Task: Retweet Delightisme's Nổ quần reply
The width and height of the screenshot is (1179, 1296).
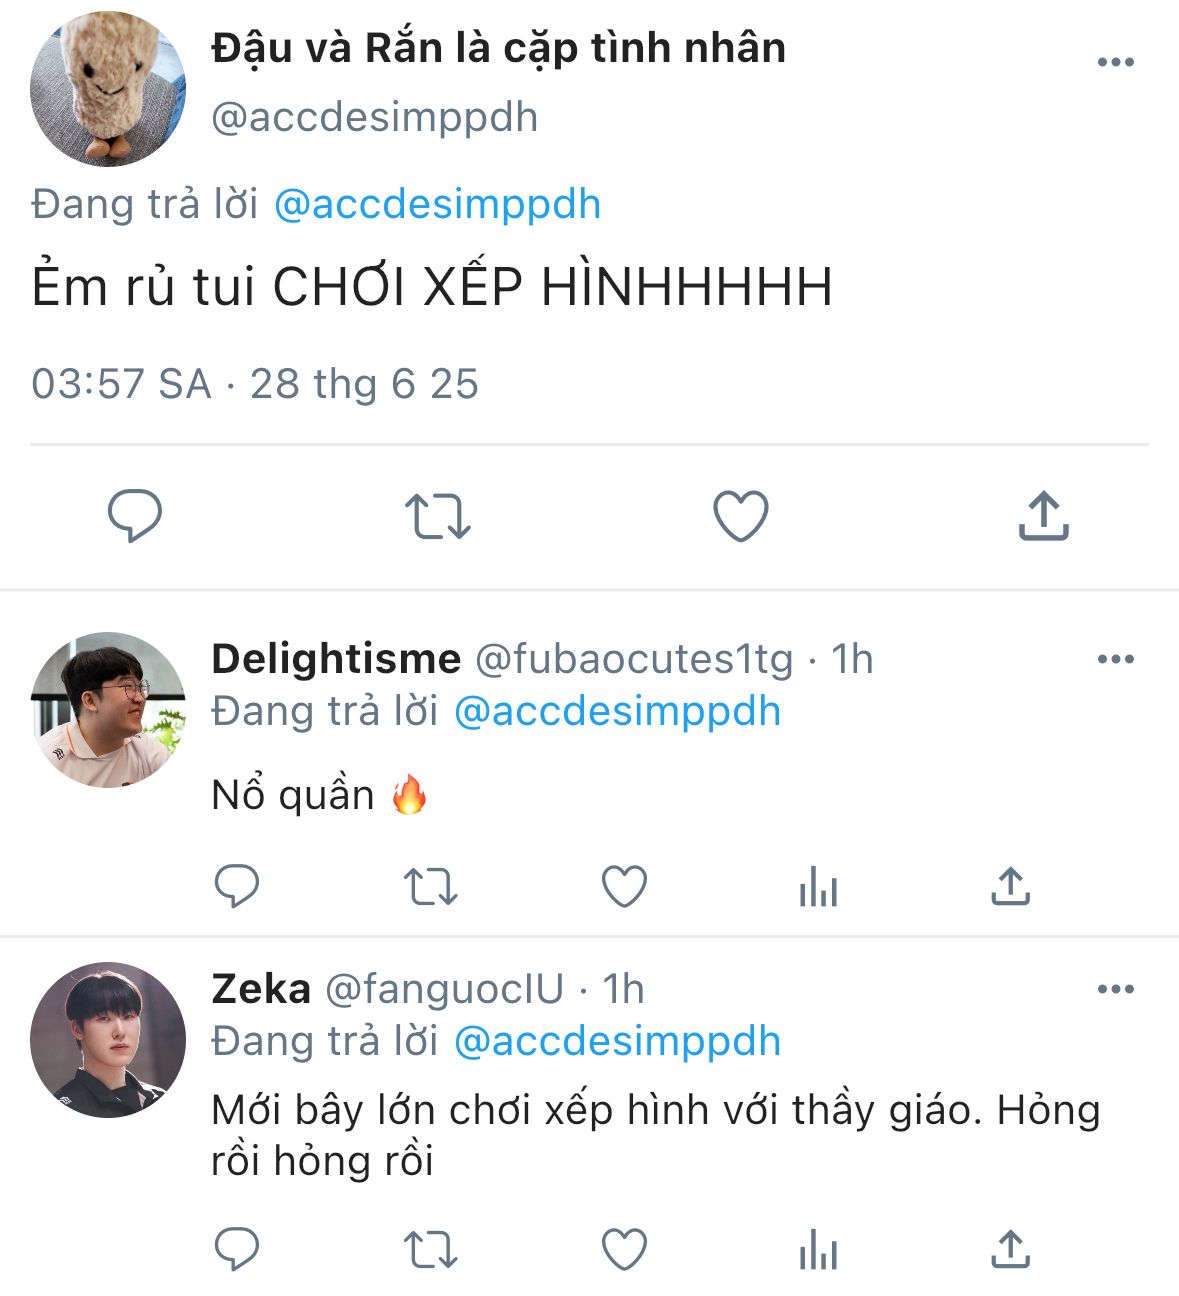Action: [x=430, y=886]
